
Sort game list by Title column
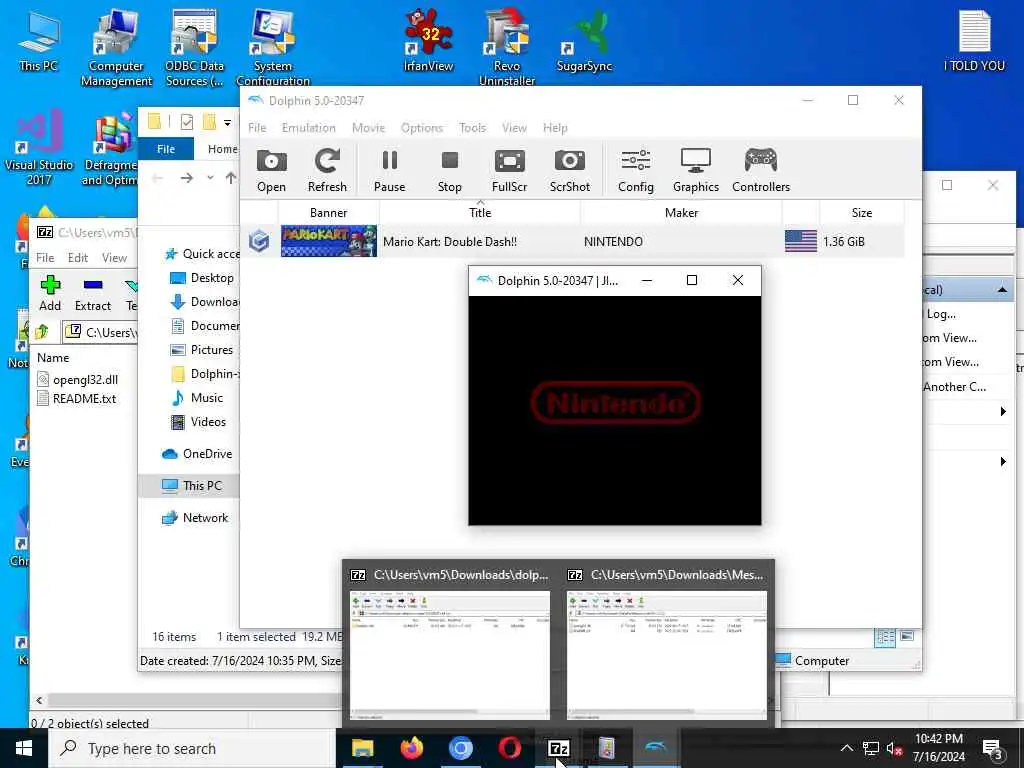pos(480,213)
